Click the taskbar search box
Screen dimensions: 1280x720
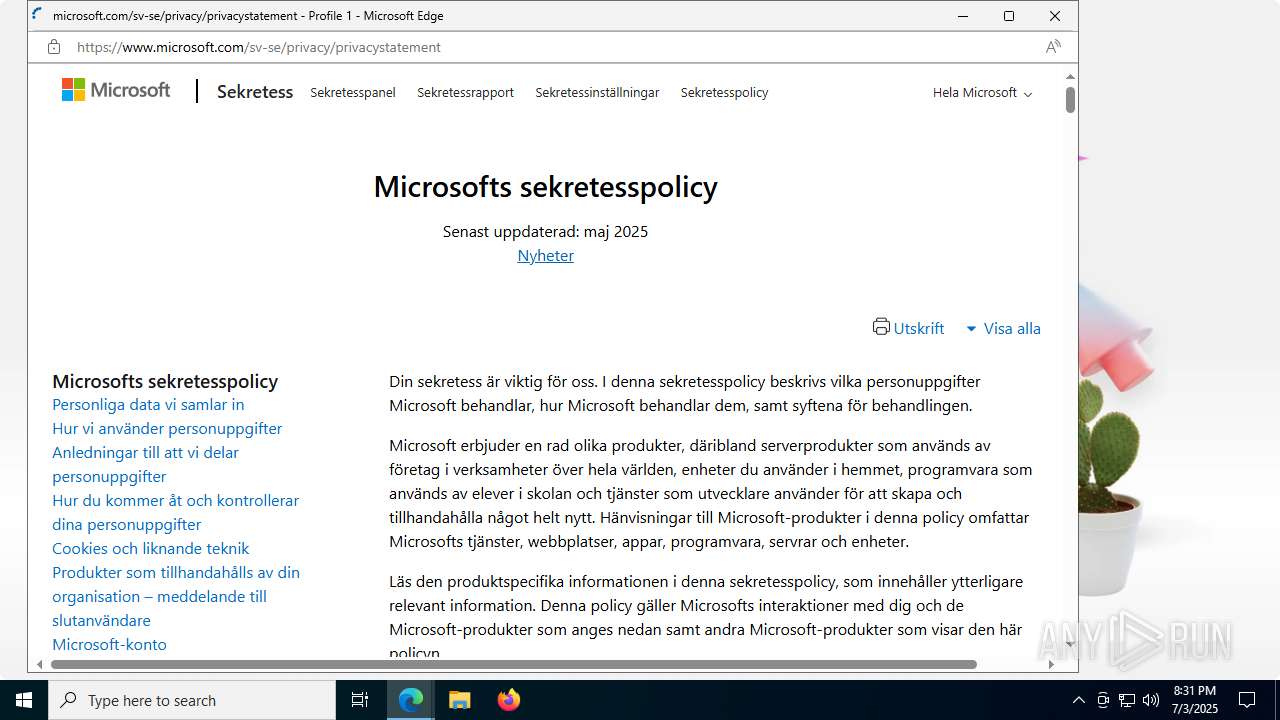[x=192, y=700]
